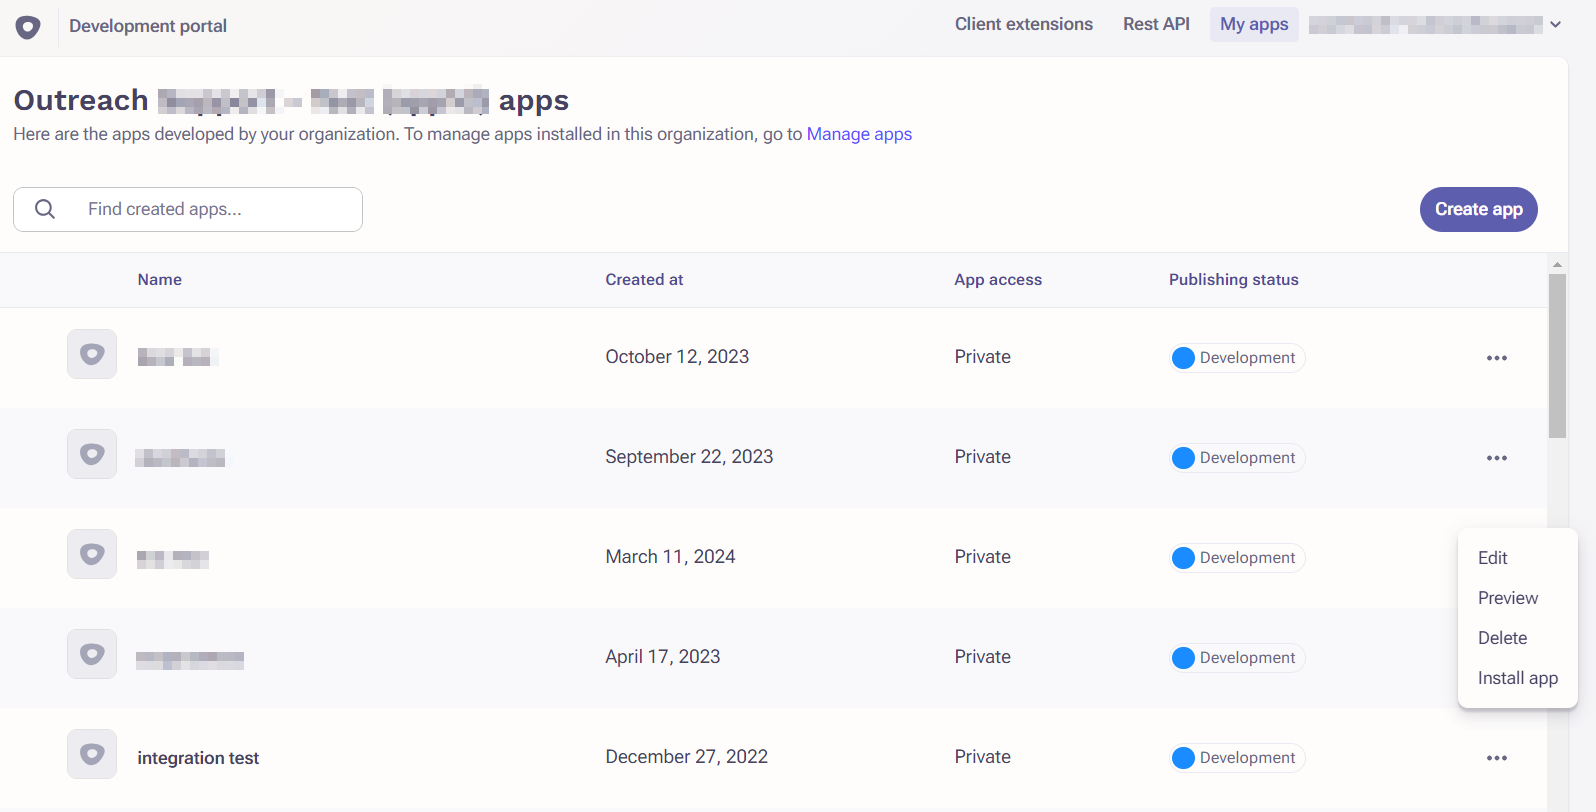Click the search magnifier icon
This screenshot has height=812, width=1596.
pyautogui.click(x=45, y=209)
